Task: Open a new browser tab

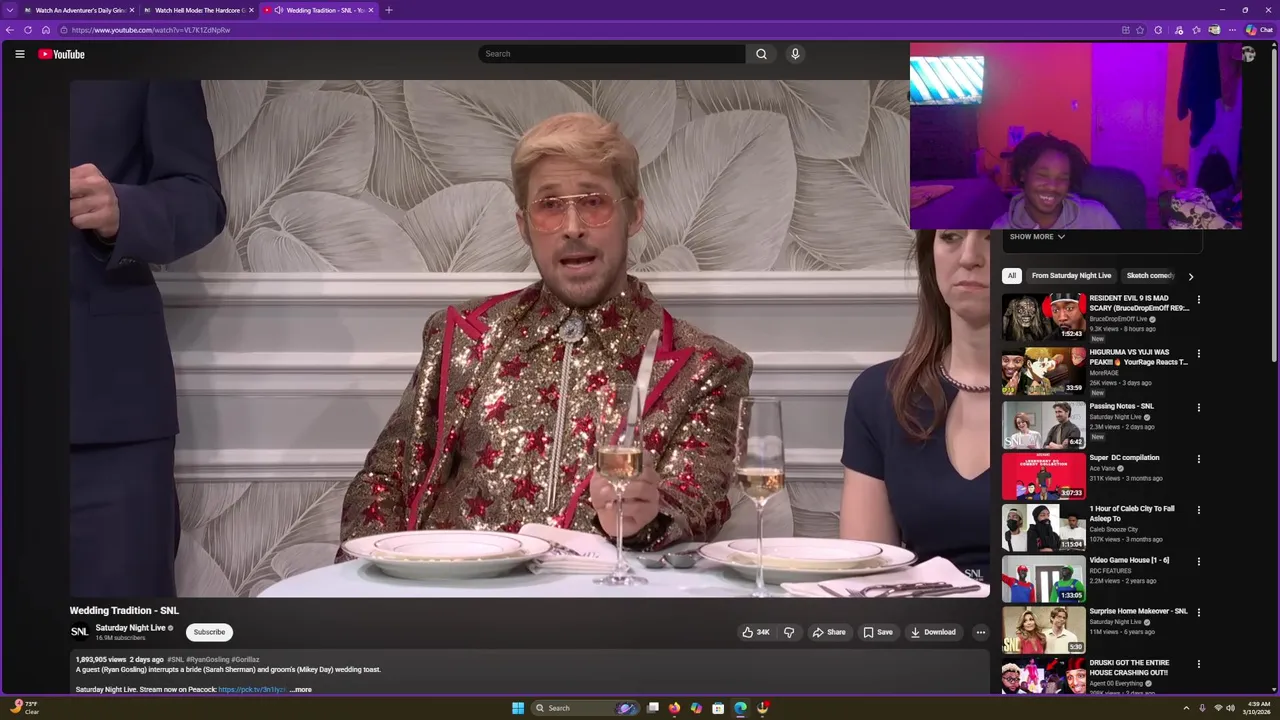Action: [x=389, y=10]
